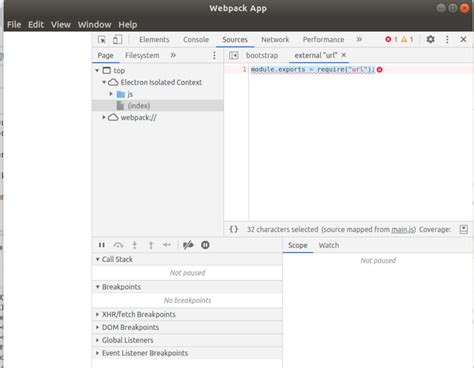
Task: Switch to the Watch pane tab
Action: click(329, 245)
